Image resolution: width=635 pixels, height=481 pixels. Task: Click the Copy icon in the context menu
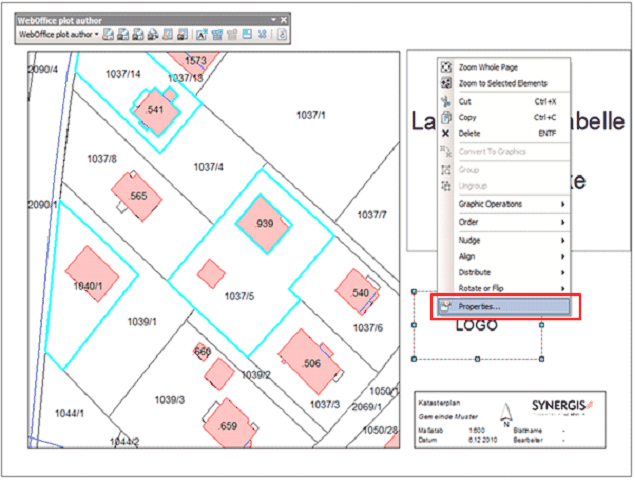pyautogui.click(x=446, y=118)
